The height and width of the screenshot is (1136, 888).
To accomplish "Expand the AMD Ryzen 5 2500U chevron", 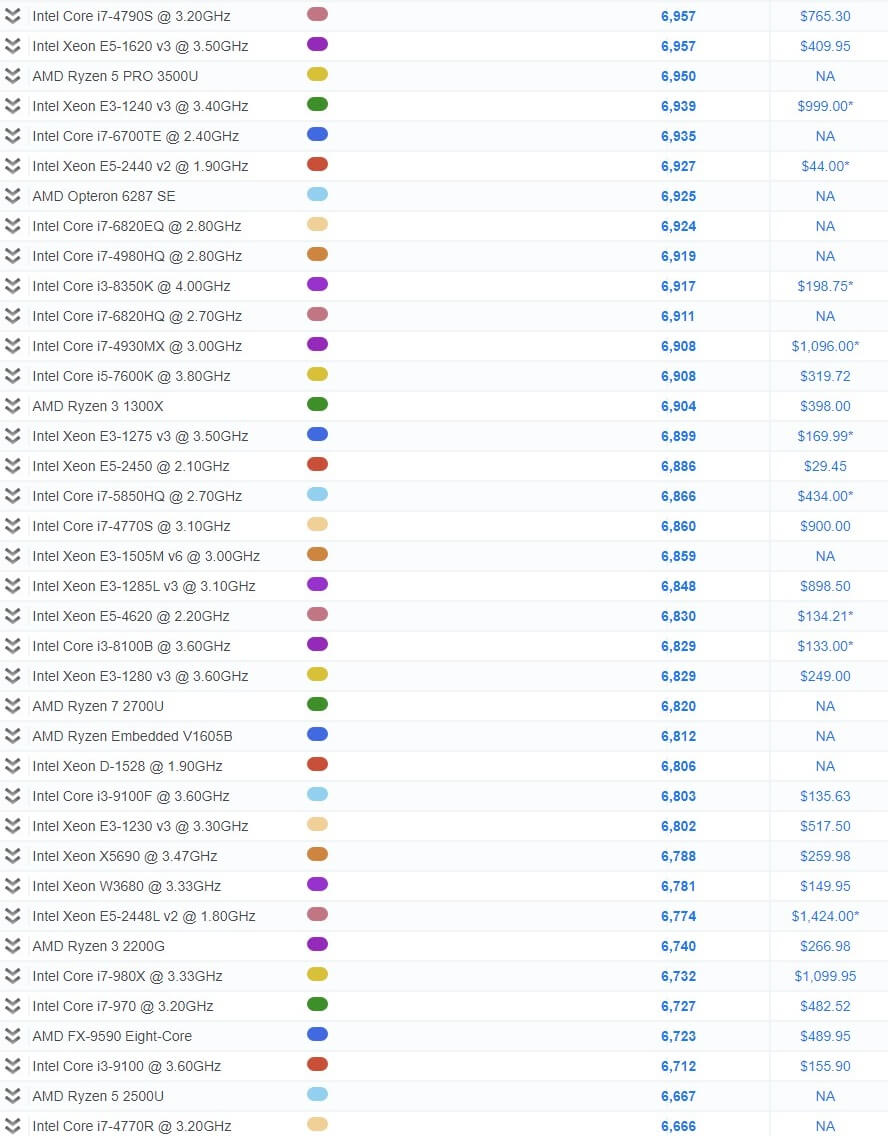I will tap(12, 1096).
